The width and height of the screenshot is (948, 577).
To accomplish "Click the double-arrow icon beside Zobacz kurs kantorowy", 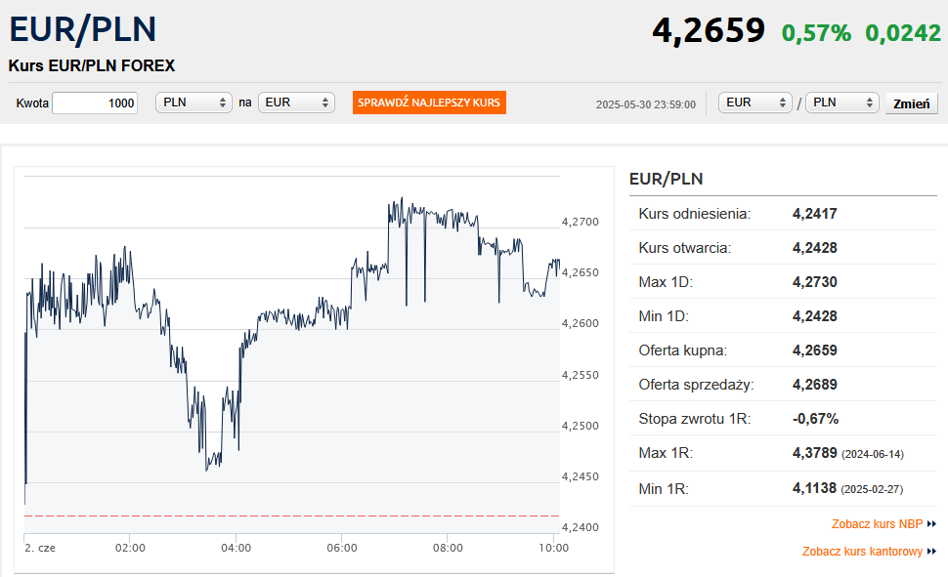I will tap(931, 551).
